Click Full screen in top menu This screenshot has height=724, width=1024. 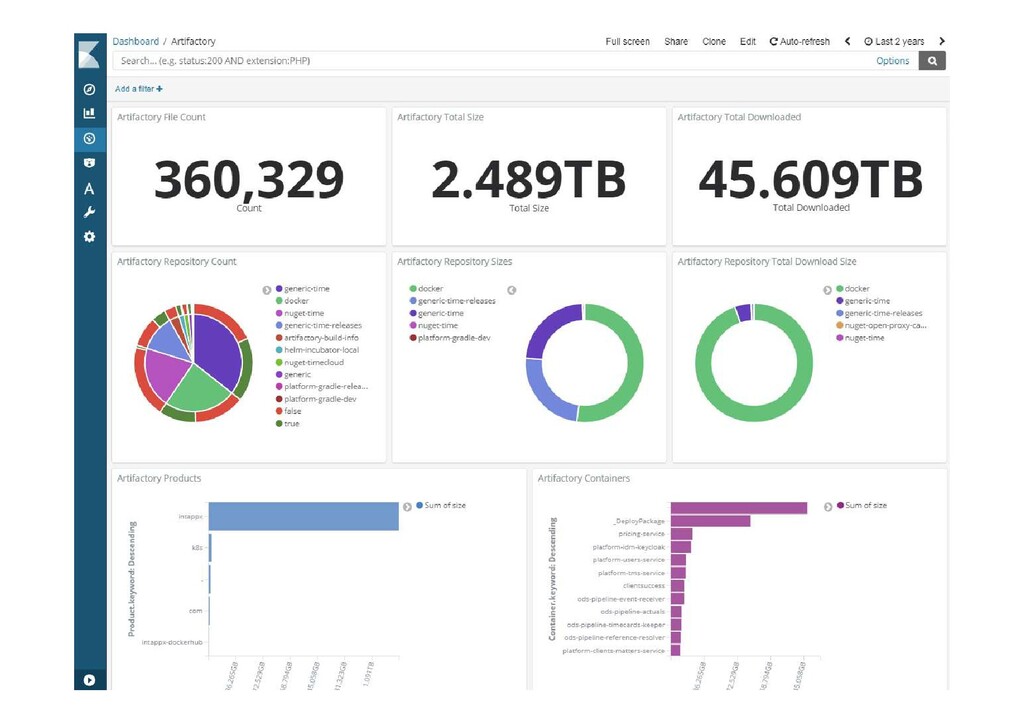[x=627, y=41]
